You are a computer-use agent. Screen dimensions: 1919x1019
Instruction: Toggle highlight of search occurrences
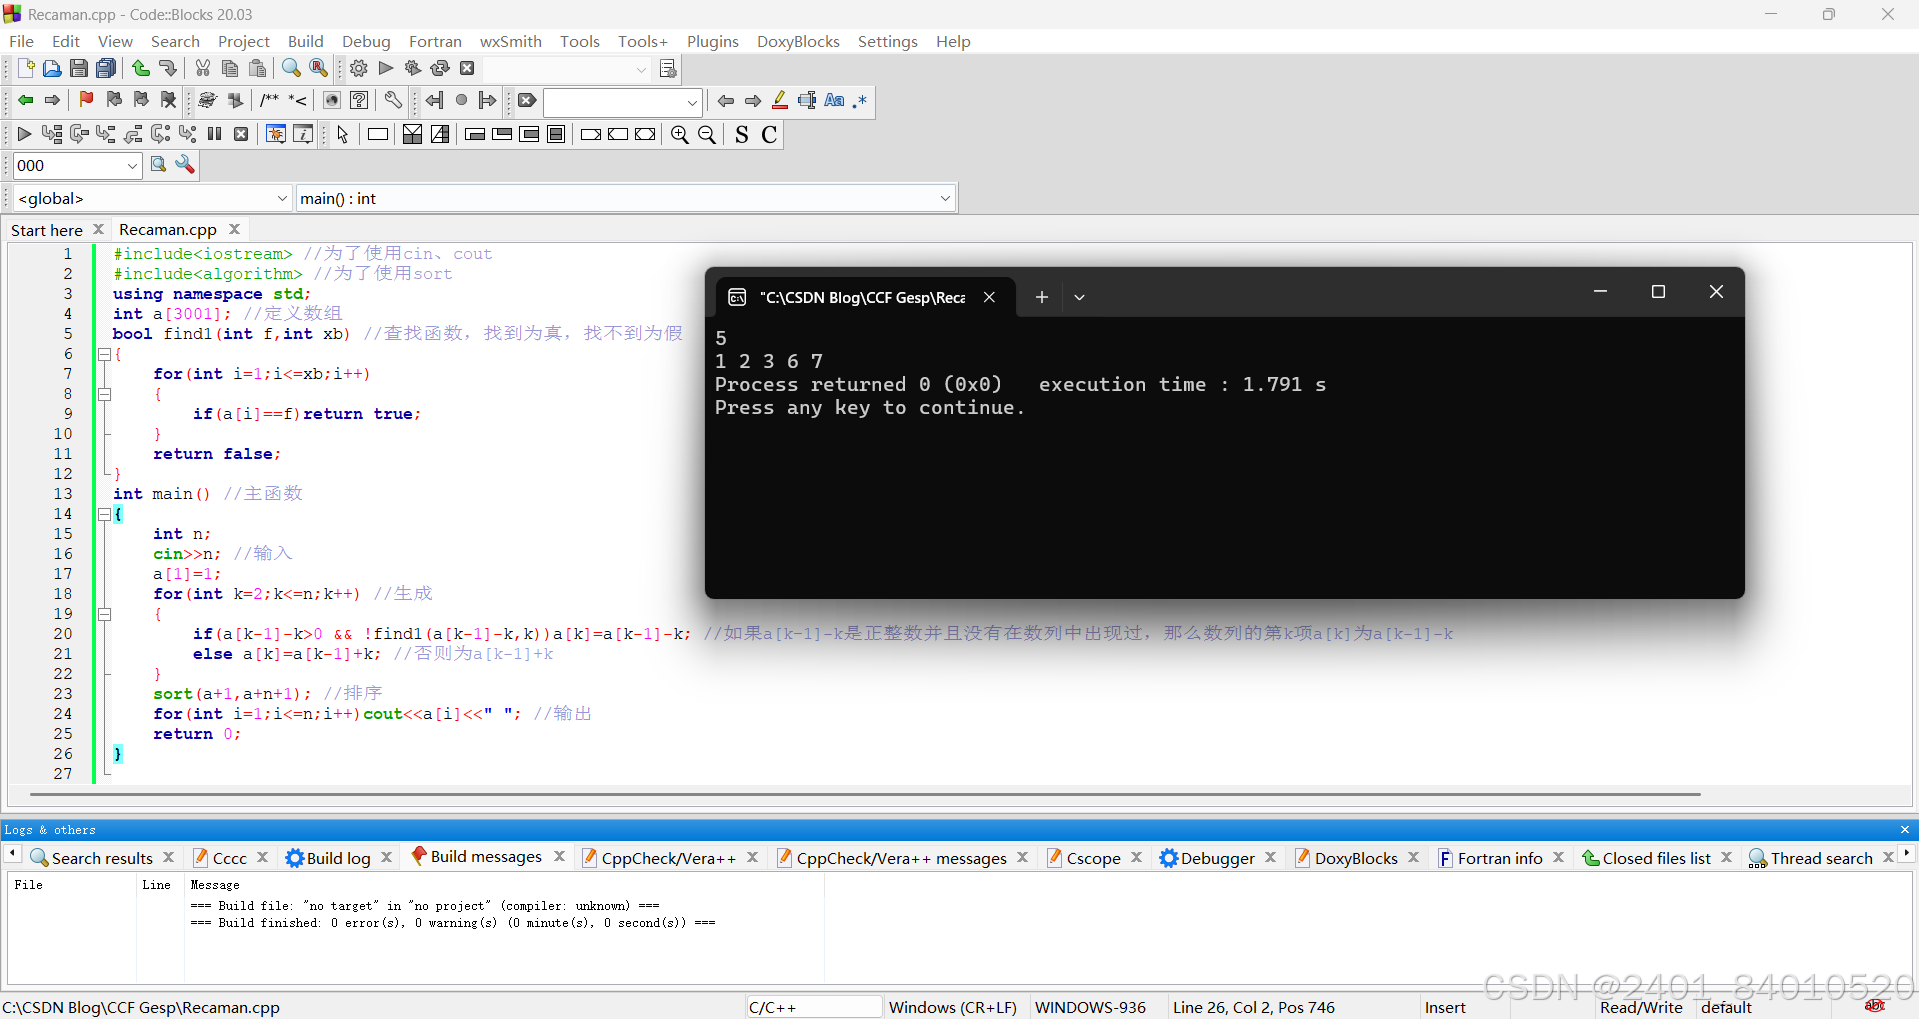point(780,100)
